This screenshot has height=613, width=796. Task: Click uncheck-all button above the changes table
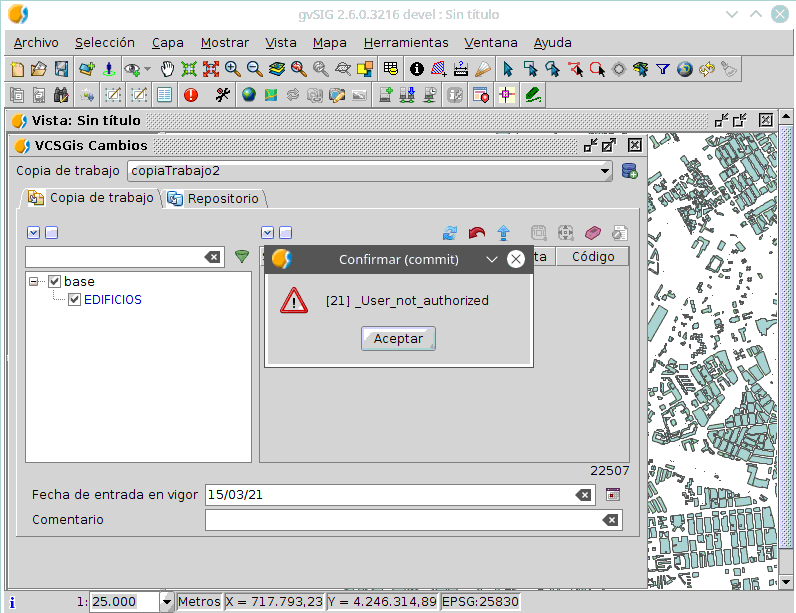[286, 232]
